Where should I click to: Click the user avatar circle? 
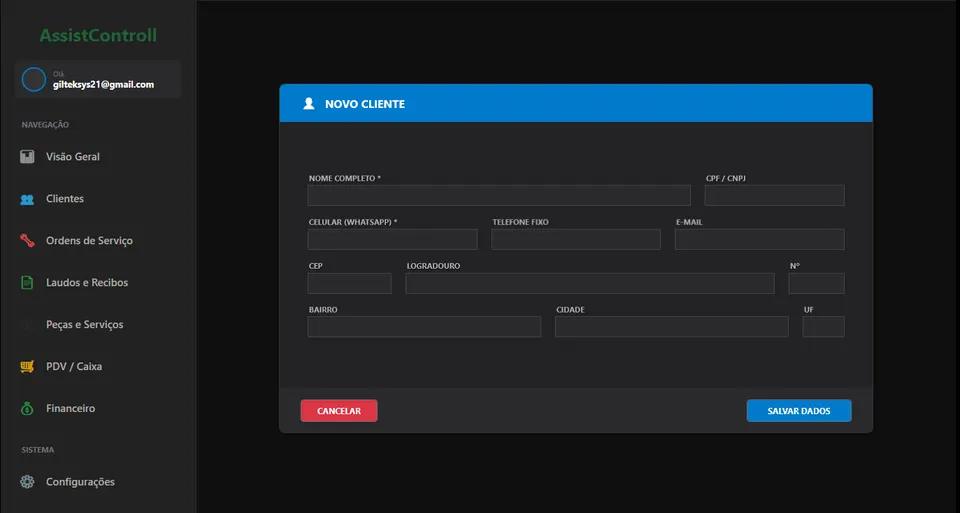click(34, 80)
